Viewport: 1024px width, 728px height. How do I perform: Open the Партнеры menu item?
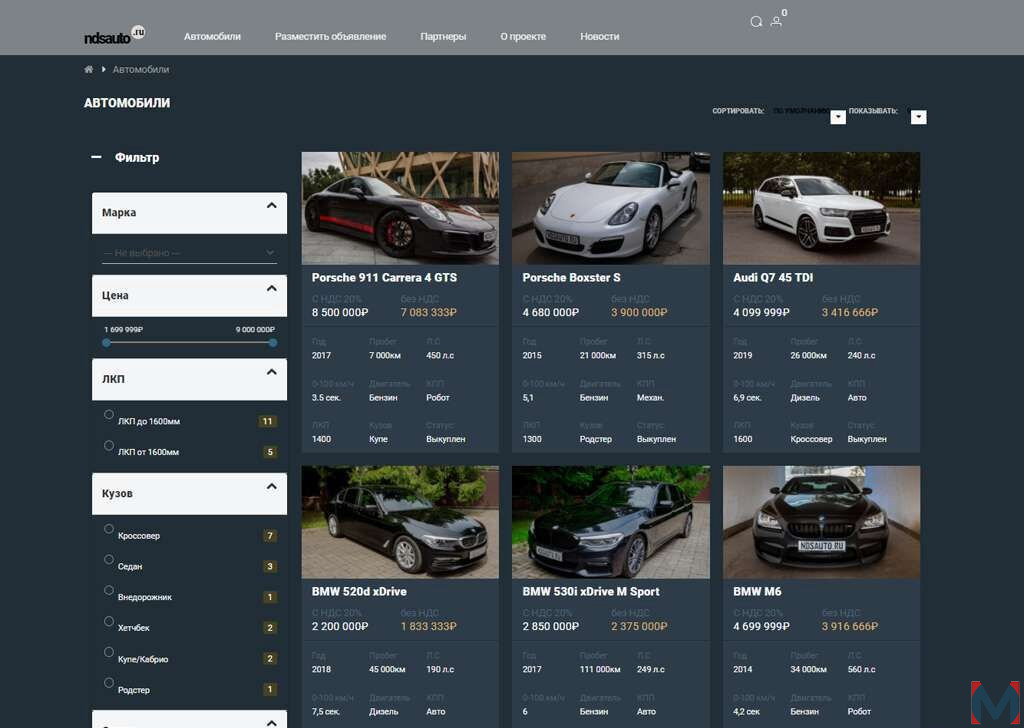(x=443, y=37)
